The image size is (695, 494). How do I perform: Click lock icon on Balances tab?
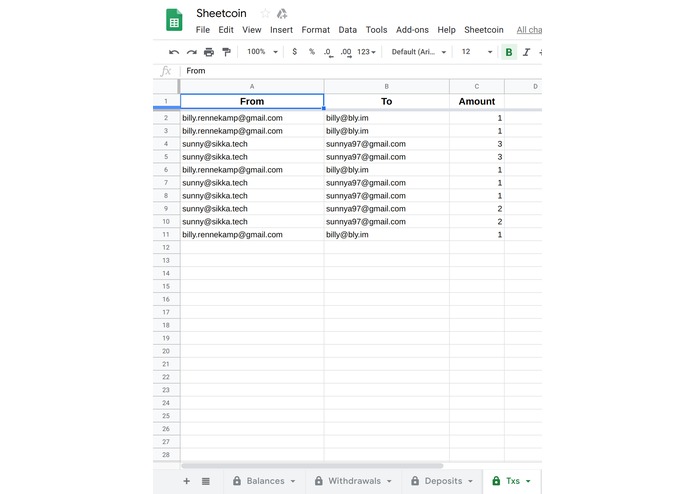(237, 481)
